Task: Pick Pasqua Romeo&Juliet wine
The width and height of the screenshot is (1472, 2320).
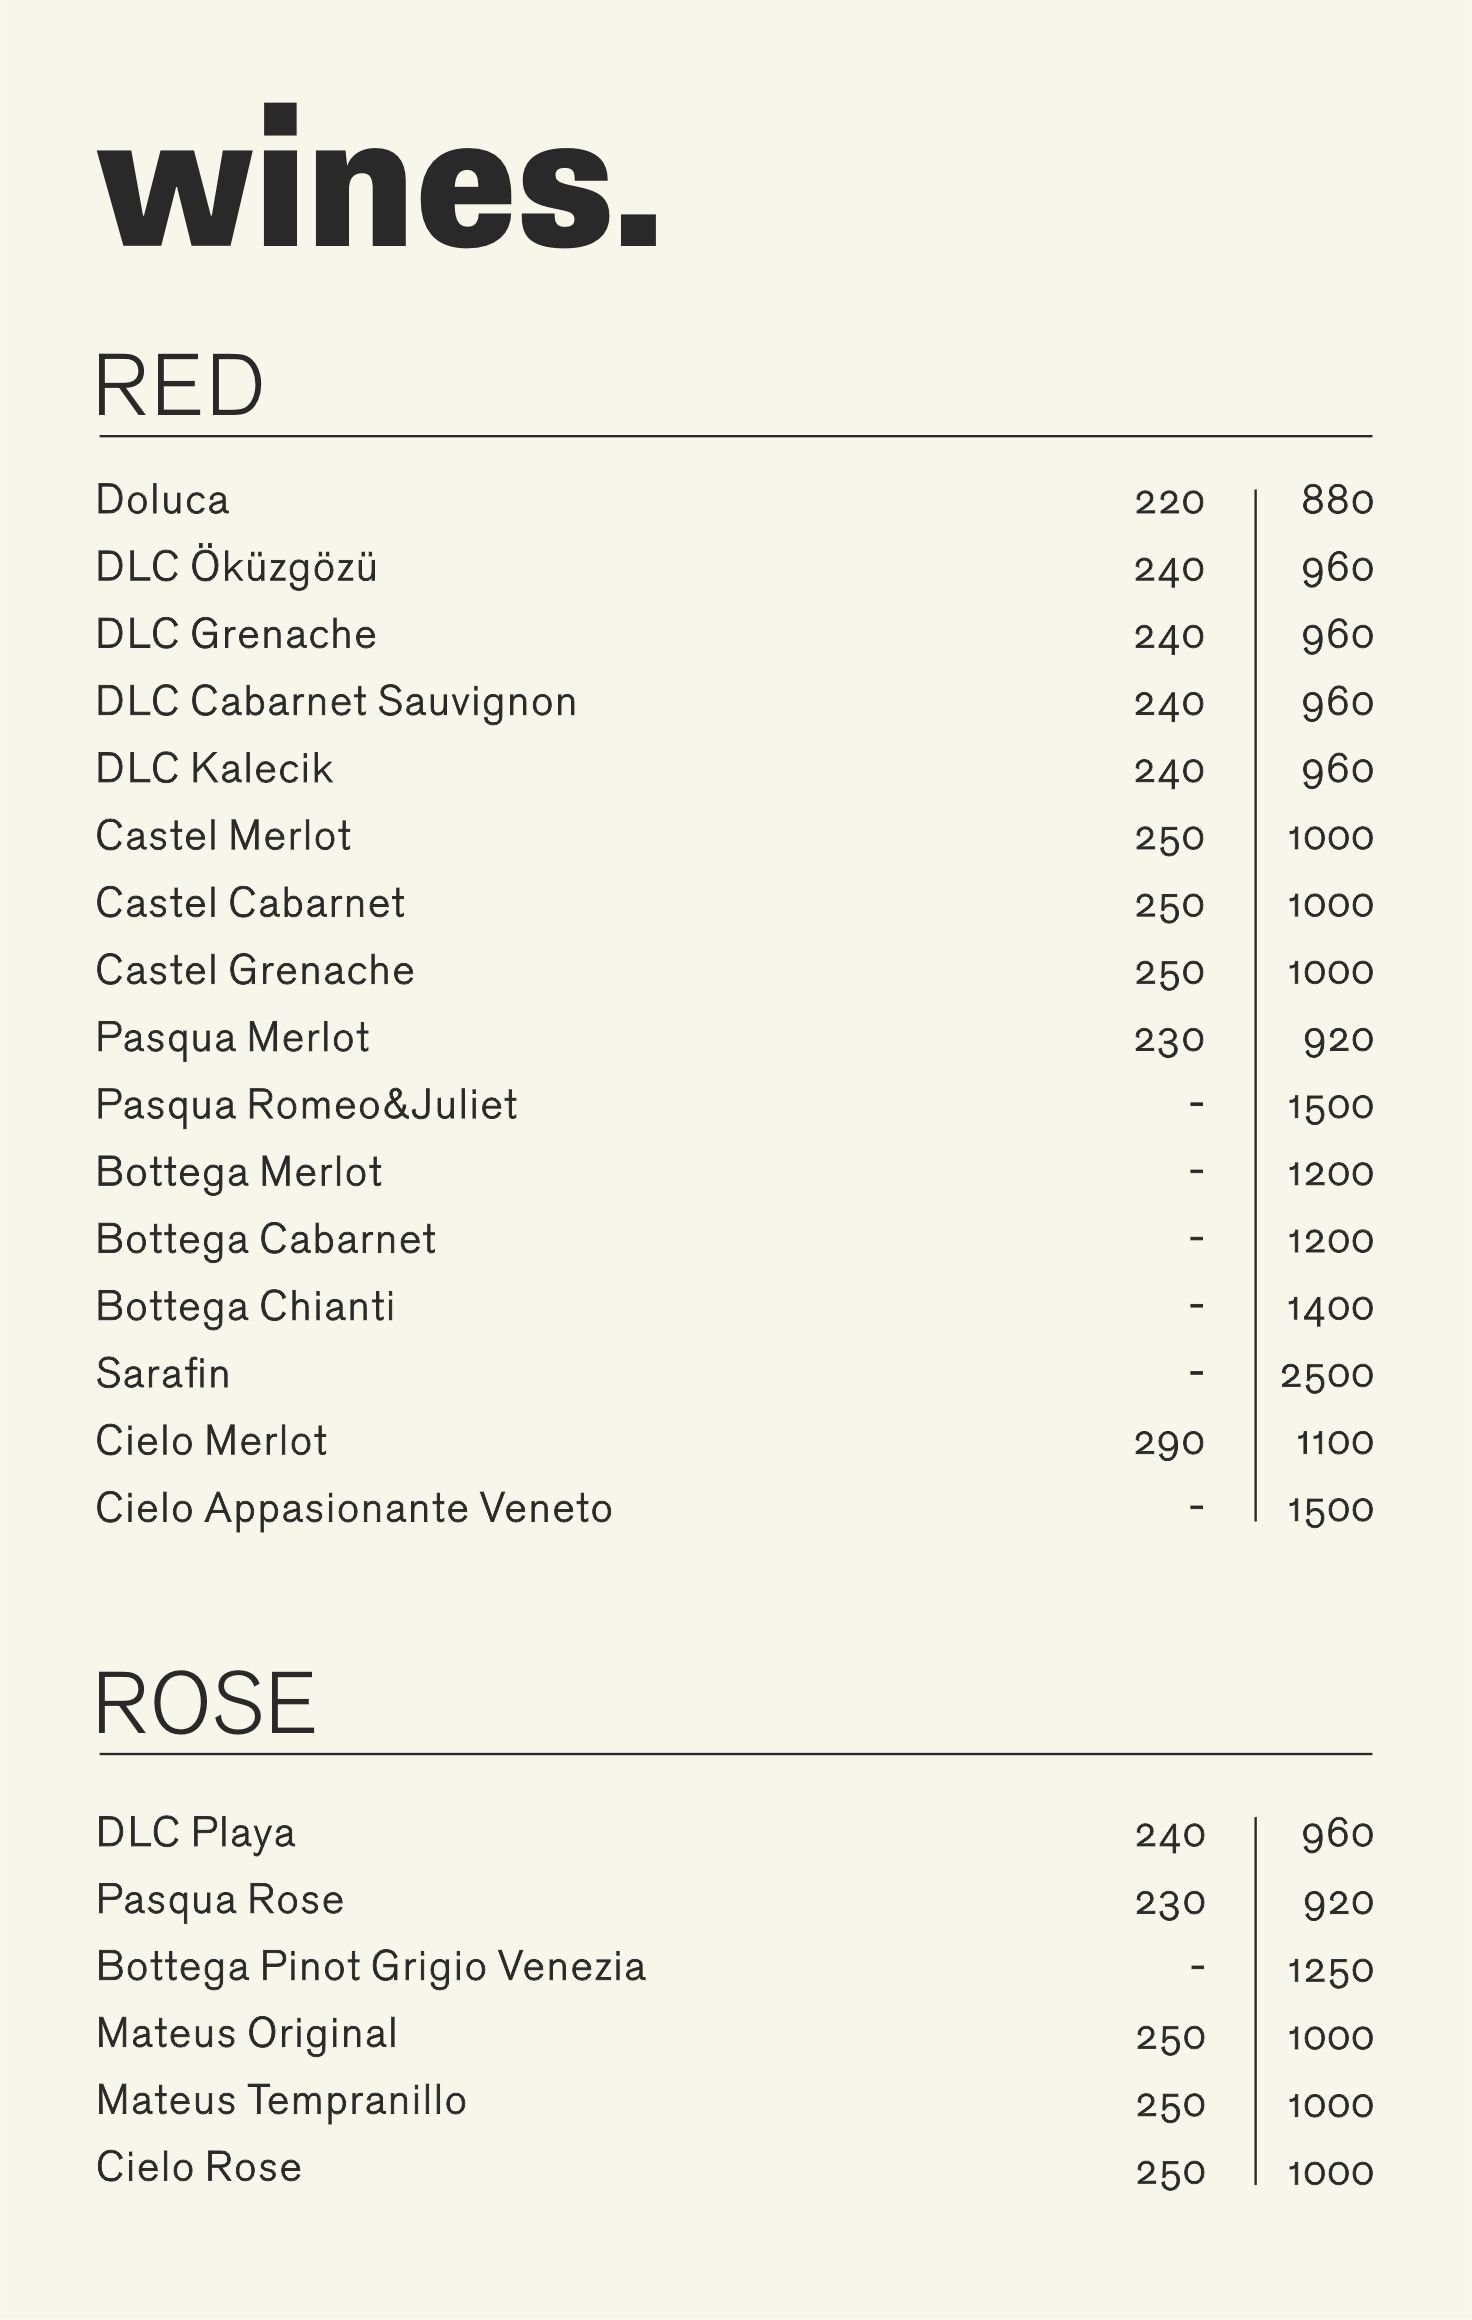Action: 306,1105
